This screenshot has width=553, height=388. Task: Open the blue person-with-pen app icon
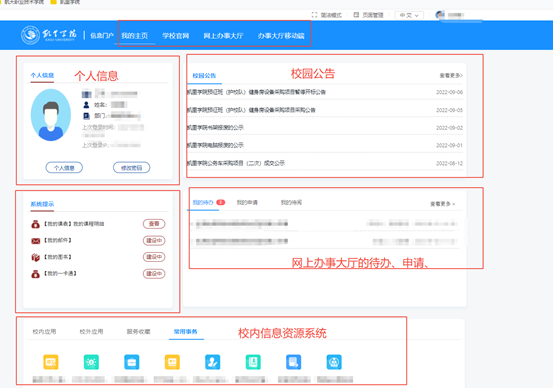(x=213, y=362)
